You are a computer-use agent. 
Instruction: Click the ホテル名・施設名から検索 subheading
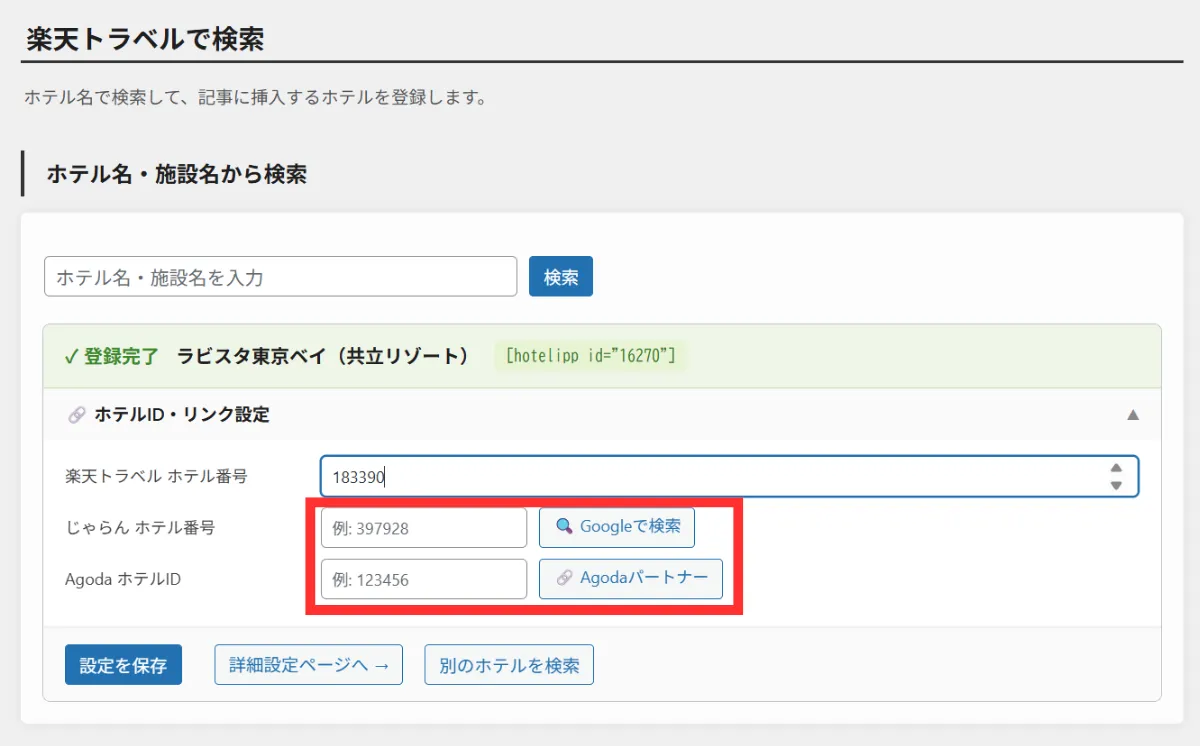pos(176,175)
